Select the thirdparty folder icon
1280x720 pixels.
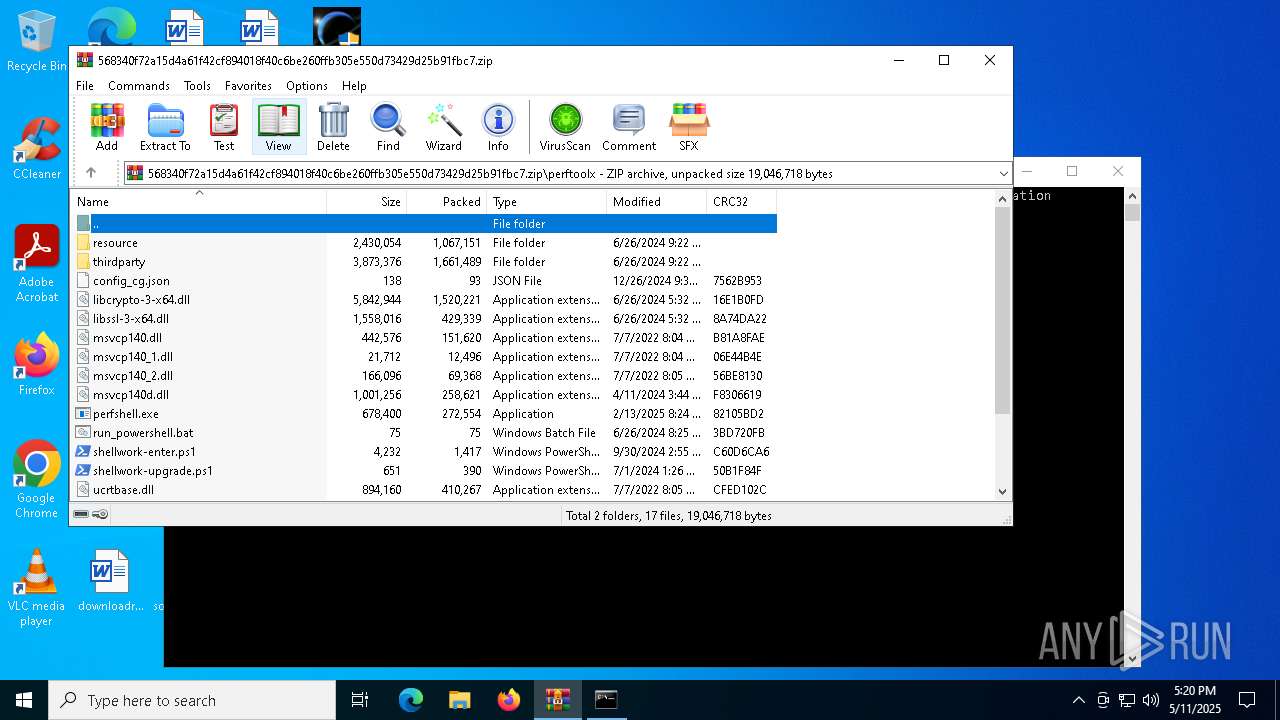click(x=84, y=262)
